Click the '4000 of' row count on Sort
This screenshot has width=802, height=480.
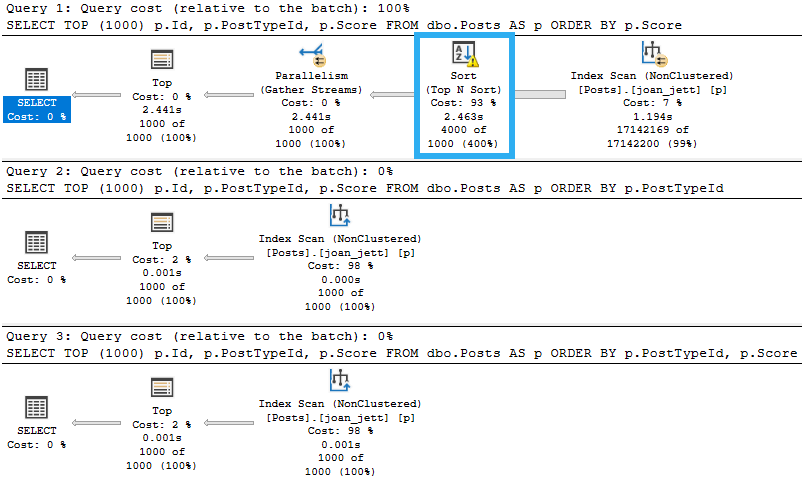[463, 130]
